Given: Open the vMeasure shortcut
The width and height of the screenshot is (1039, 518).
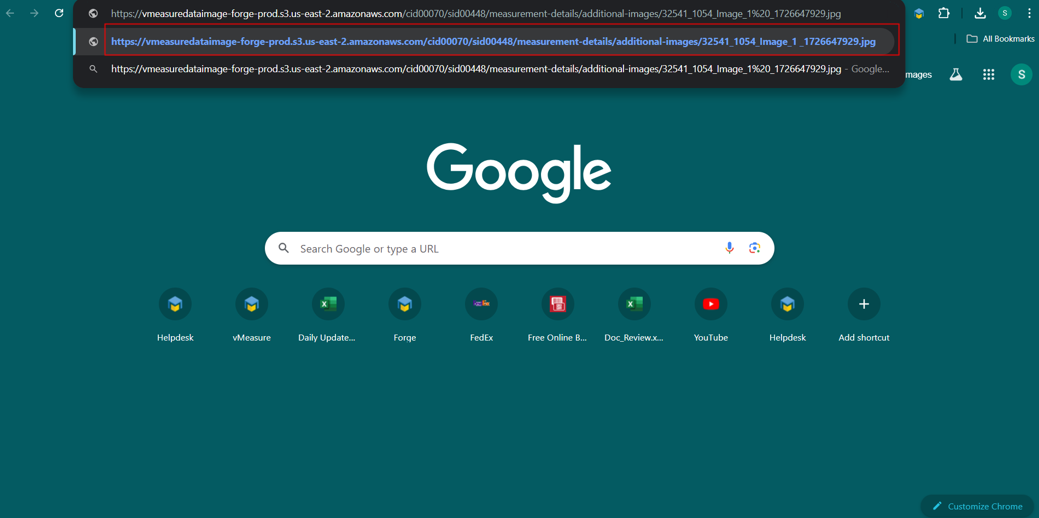Looking at the screenshot, I should tap(251, 315).
